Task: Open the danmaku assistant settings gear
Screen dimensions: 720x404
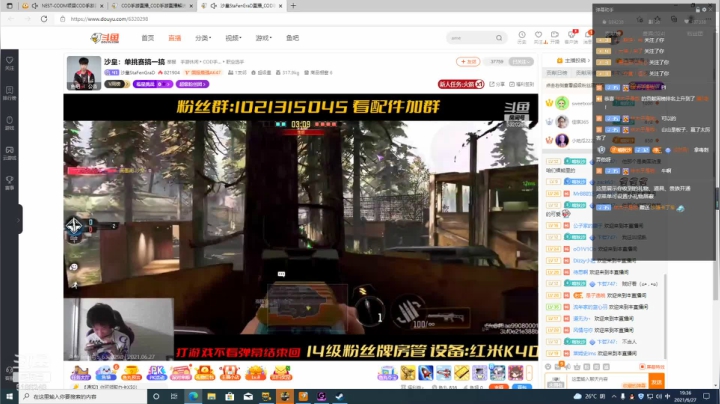Action: (704, 9)
